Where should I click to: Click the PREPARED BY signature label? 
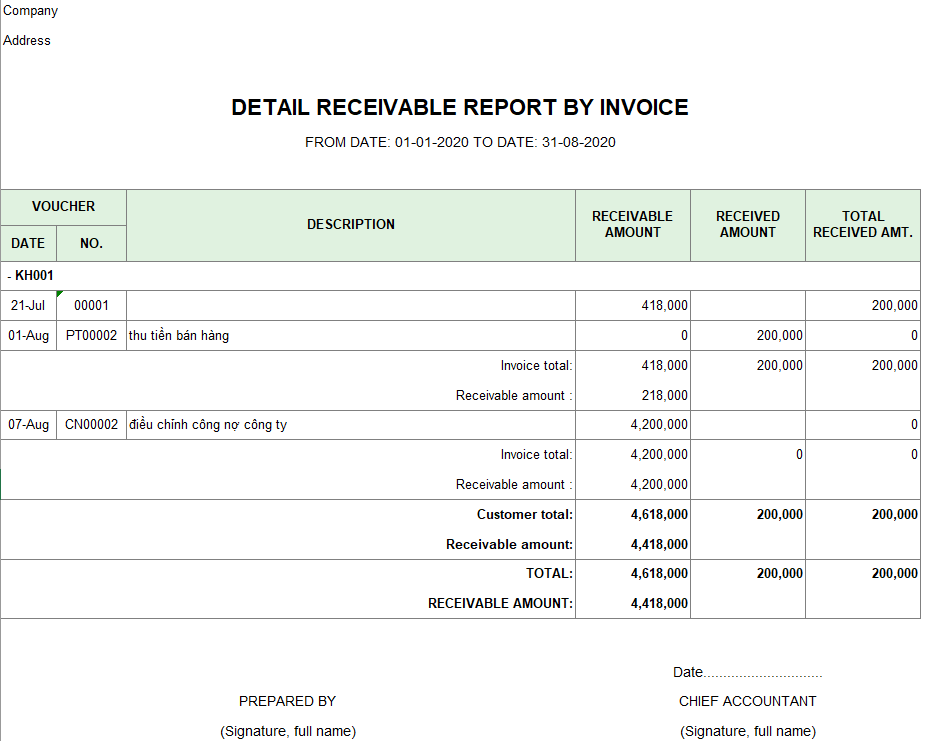(287, 701)
